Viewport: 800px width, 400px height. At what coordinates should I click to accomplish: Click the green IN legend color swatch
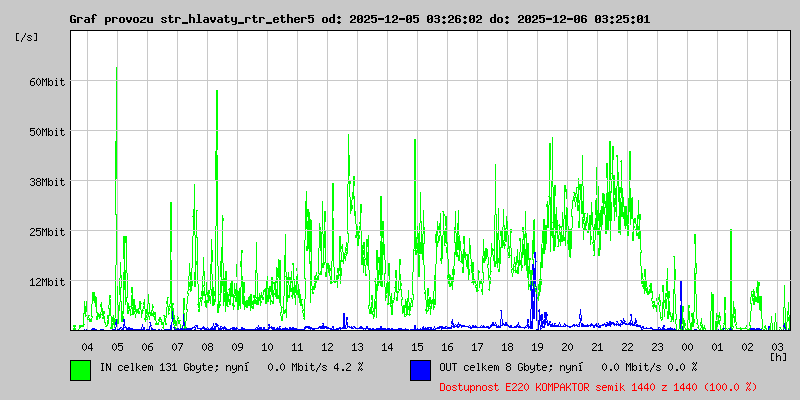point(80,370)
